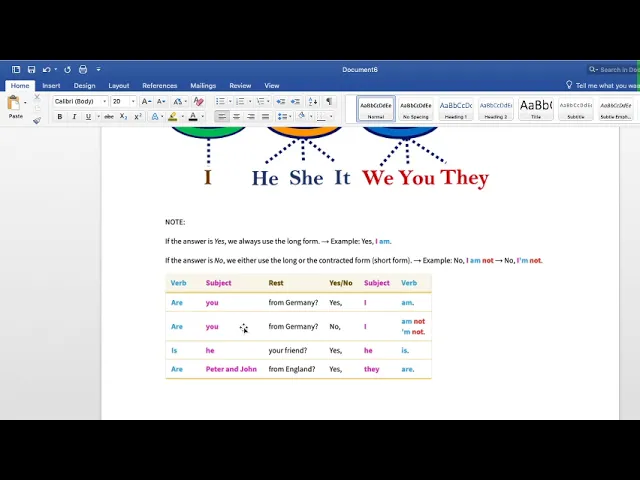Screen dimensions: 640x480
Task: Open the References tab
Action: (x=160, y=86)
